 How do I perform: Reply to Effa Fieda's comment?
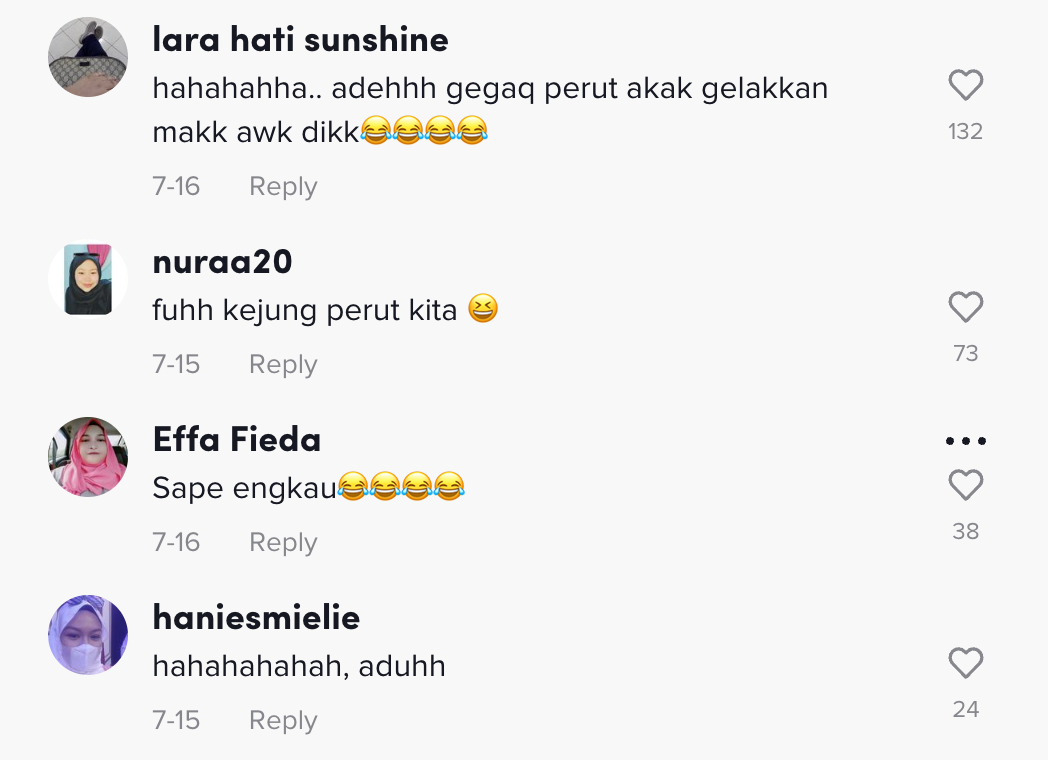(283, 543)
